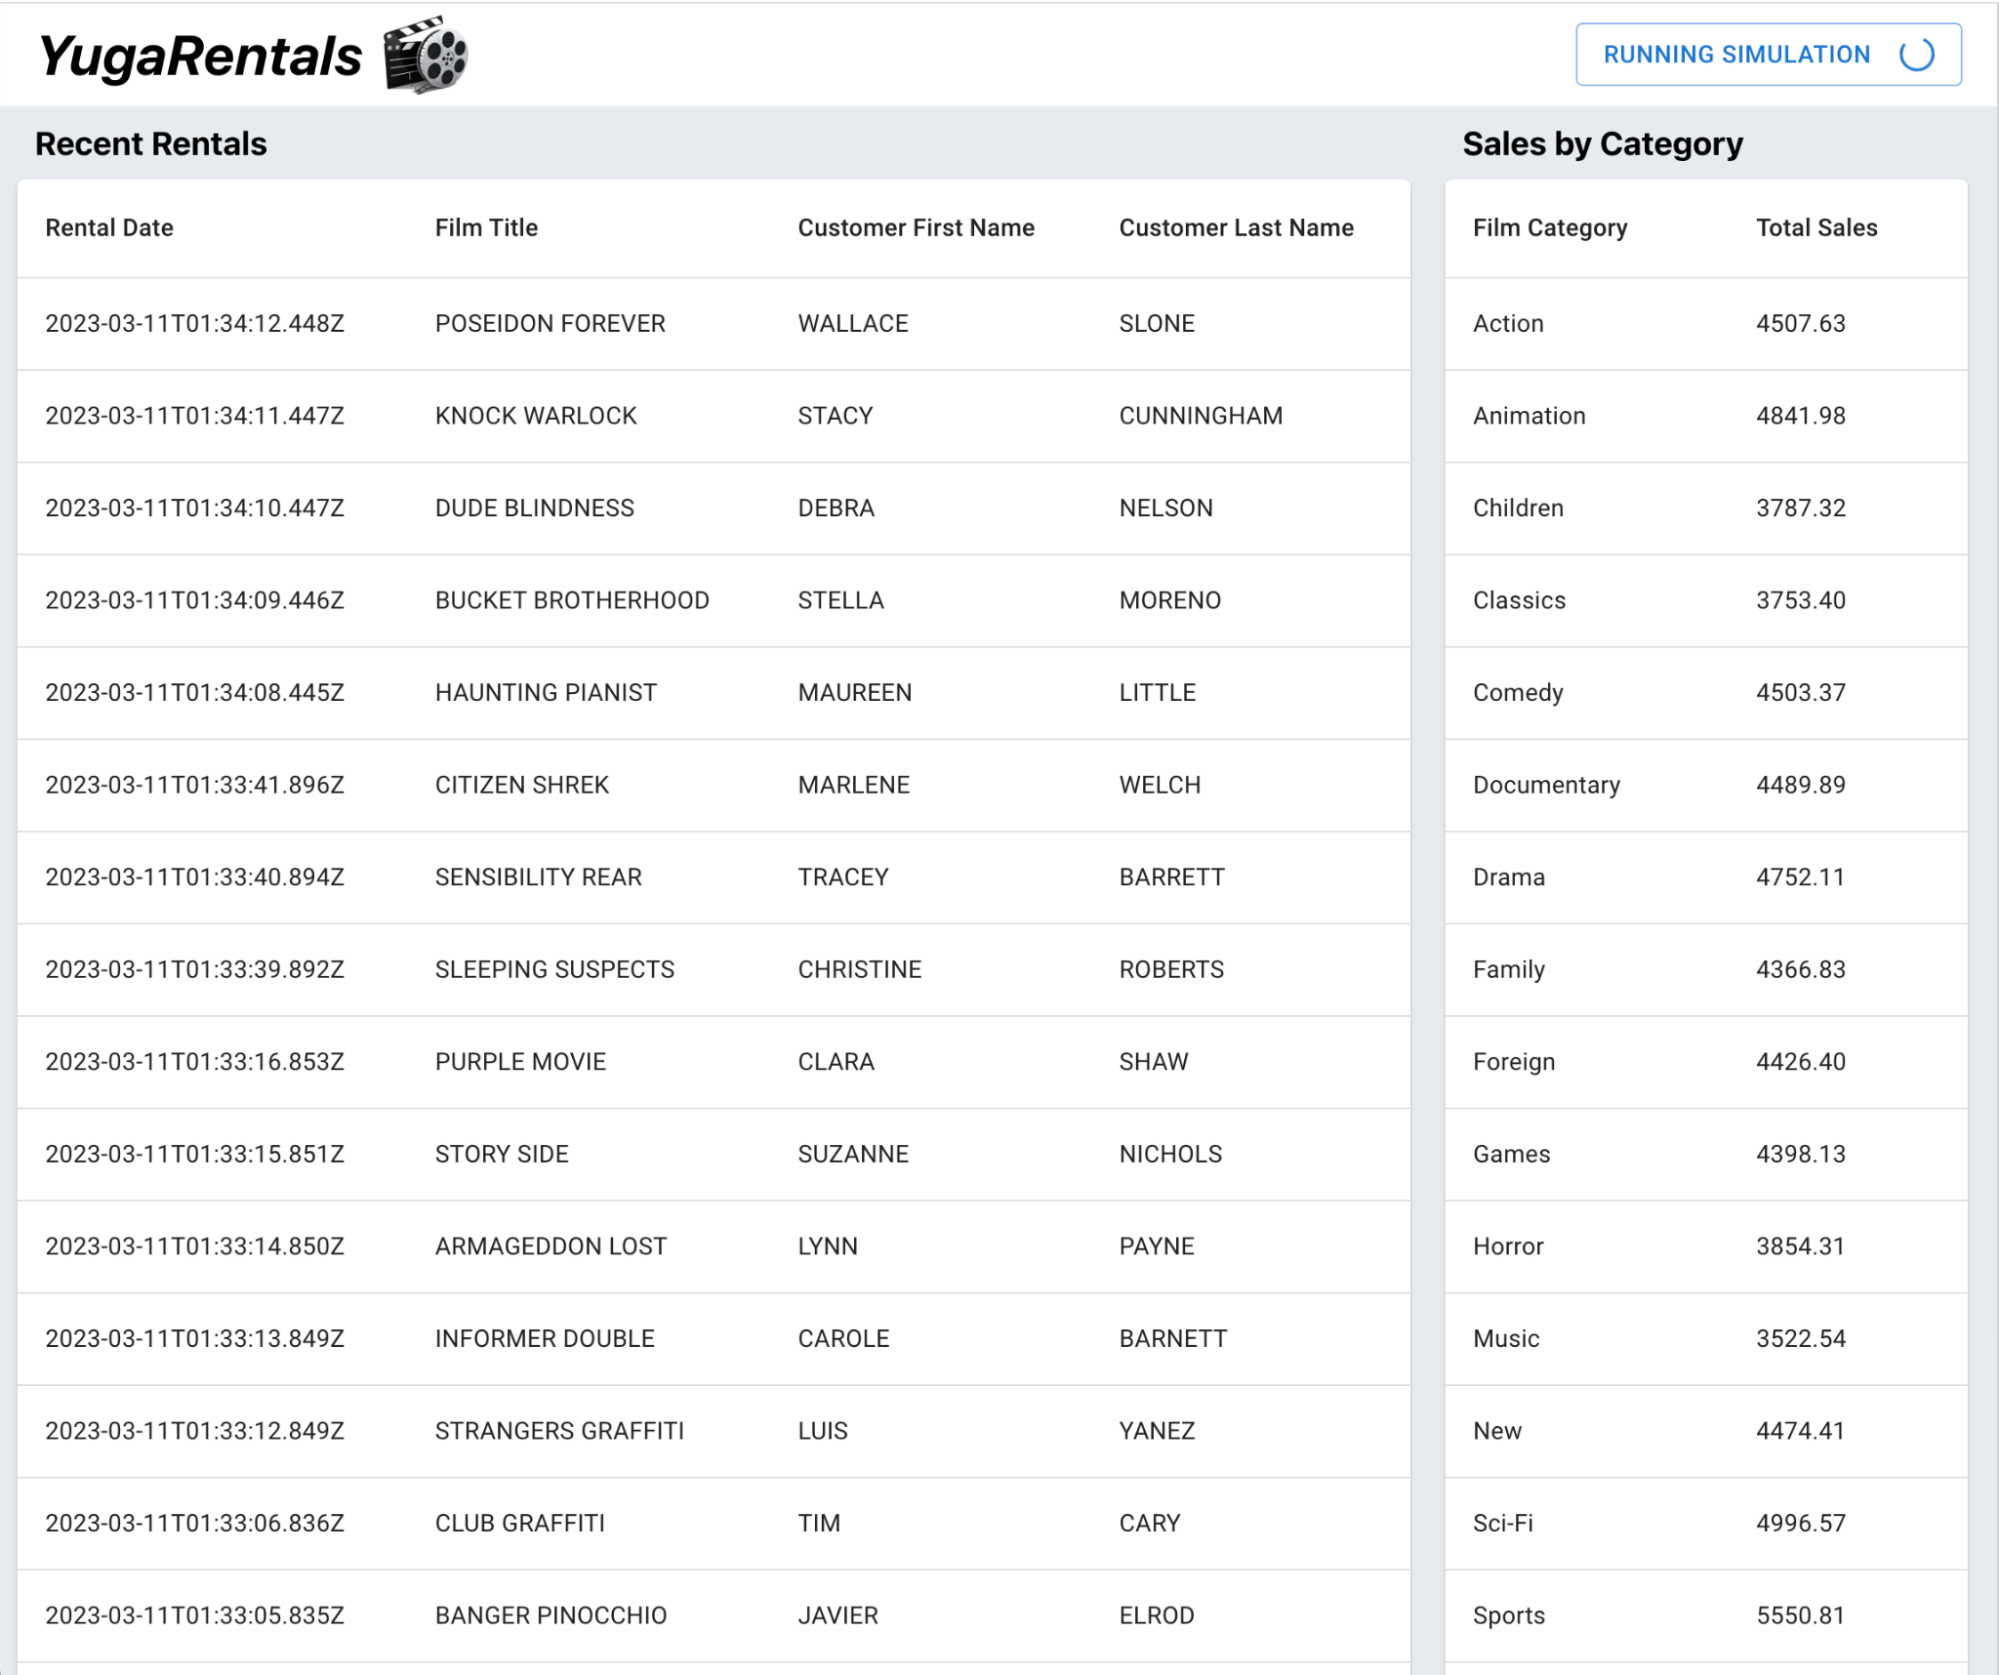
Task: Click the film reel icon beside YugaRentals
Action: 428,54
